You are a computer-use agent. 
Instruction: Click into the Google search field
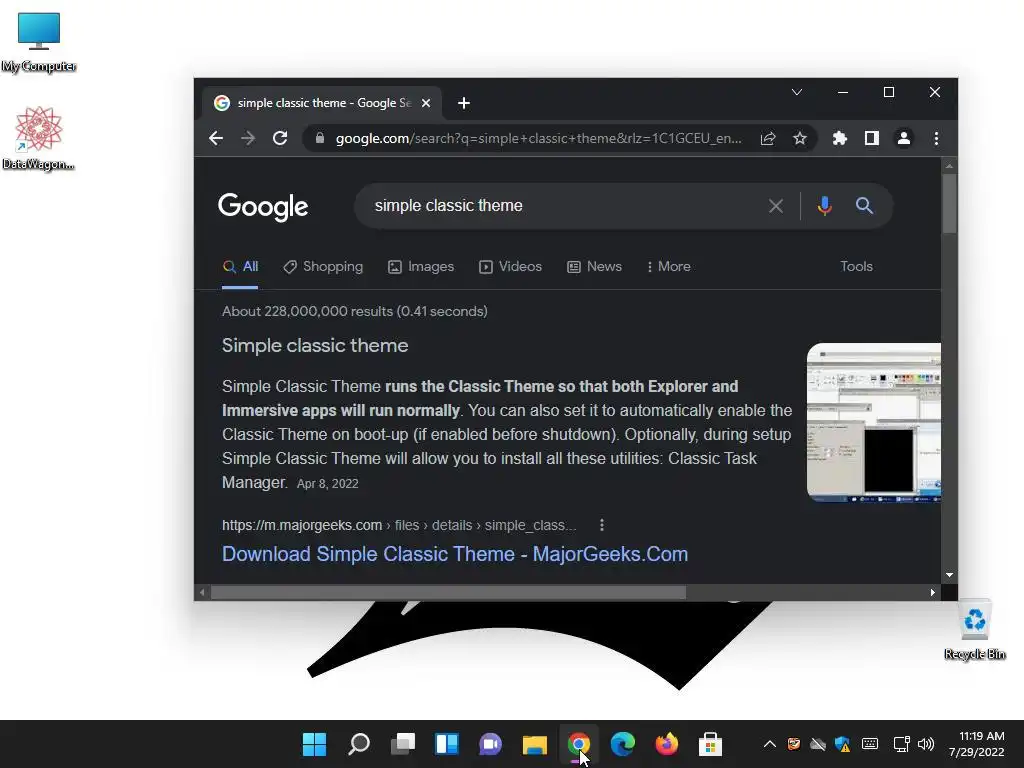point(562,206)
